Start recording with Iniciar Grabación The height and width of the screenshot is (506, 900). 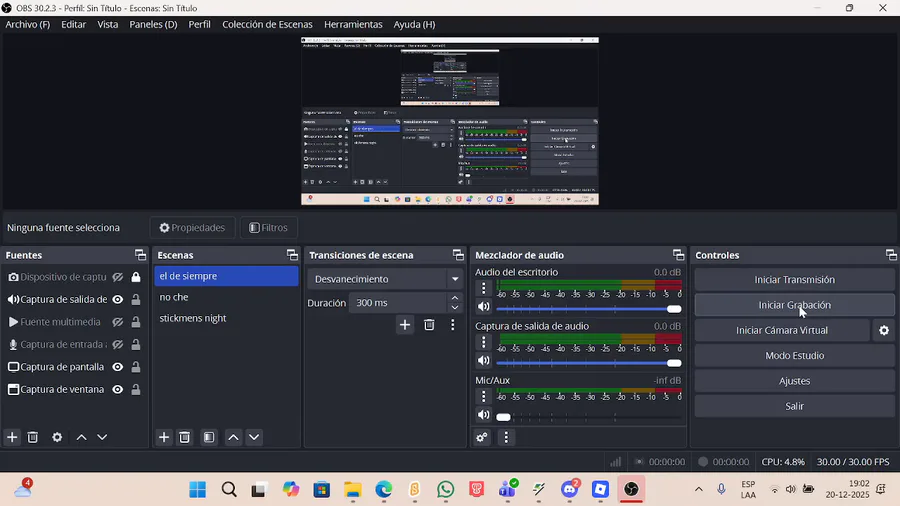pyautogui.click(x=794, y=305)
